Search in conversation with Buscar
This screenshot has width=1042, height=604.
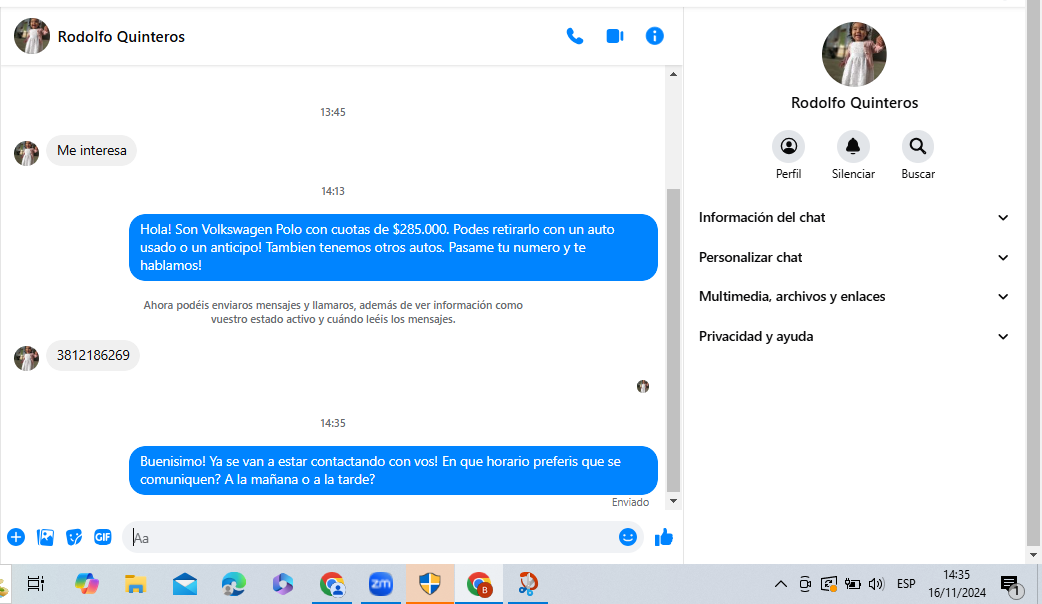tap(917, 147)
